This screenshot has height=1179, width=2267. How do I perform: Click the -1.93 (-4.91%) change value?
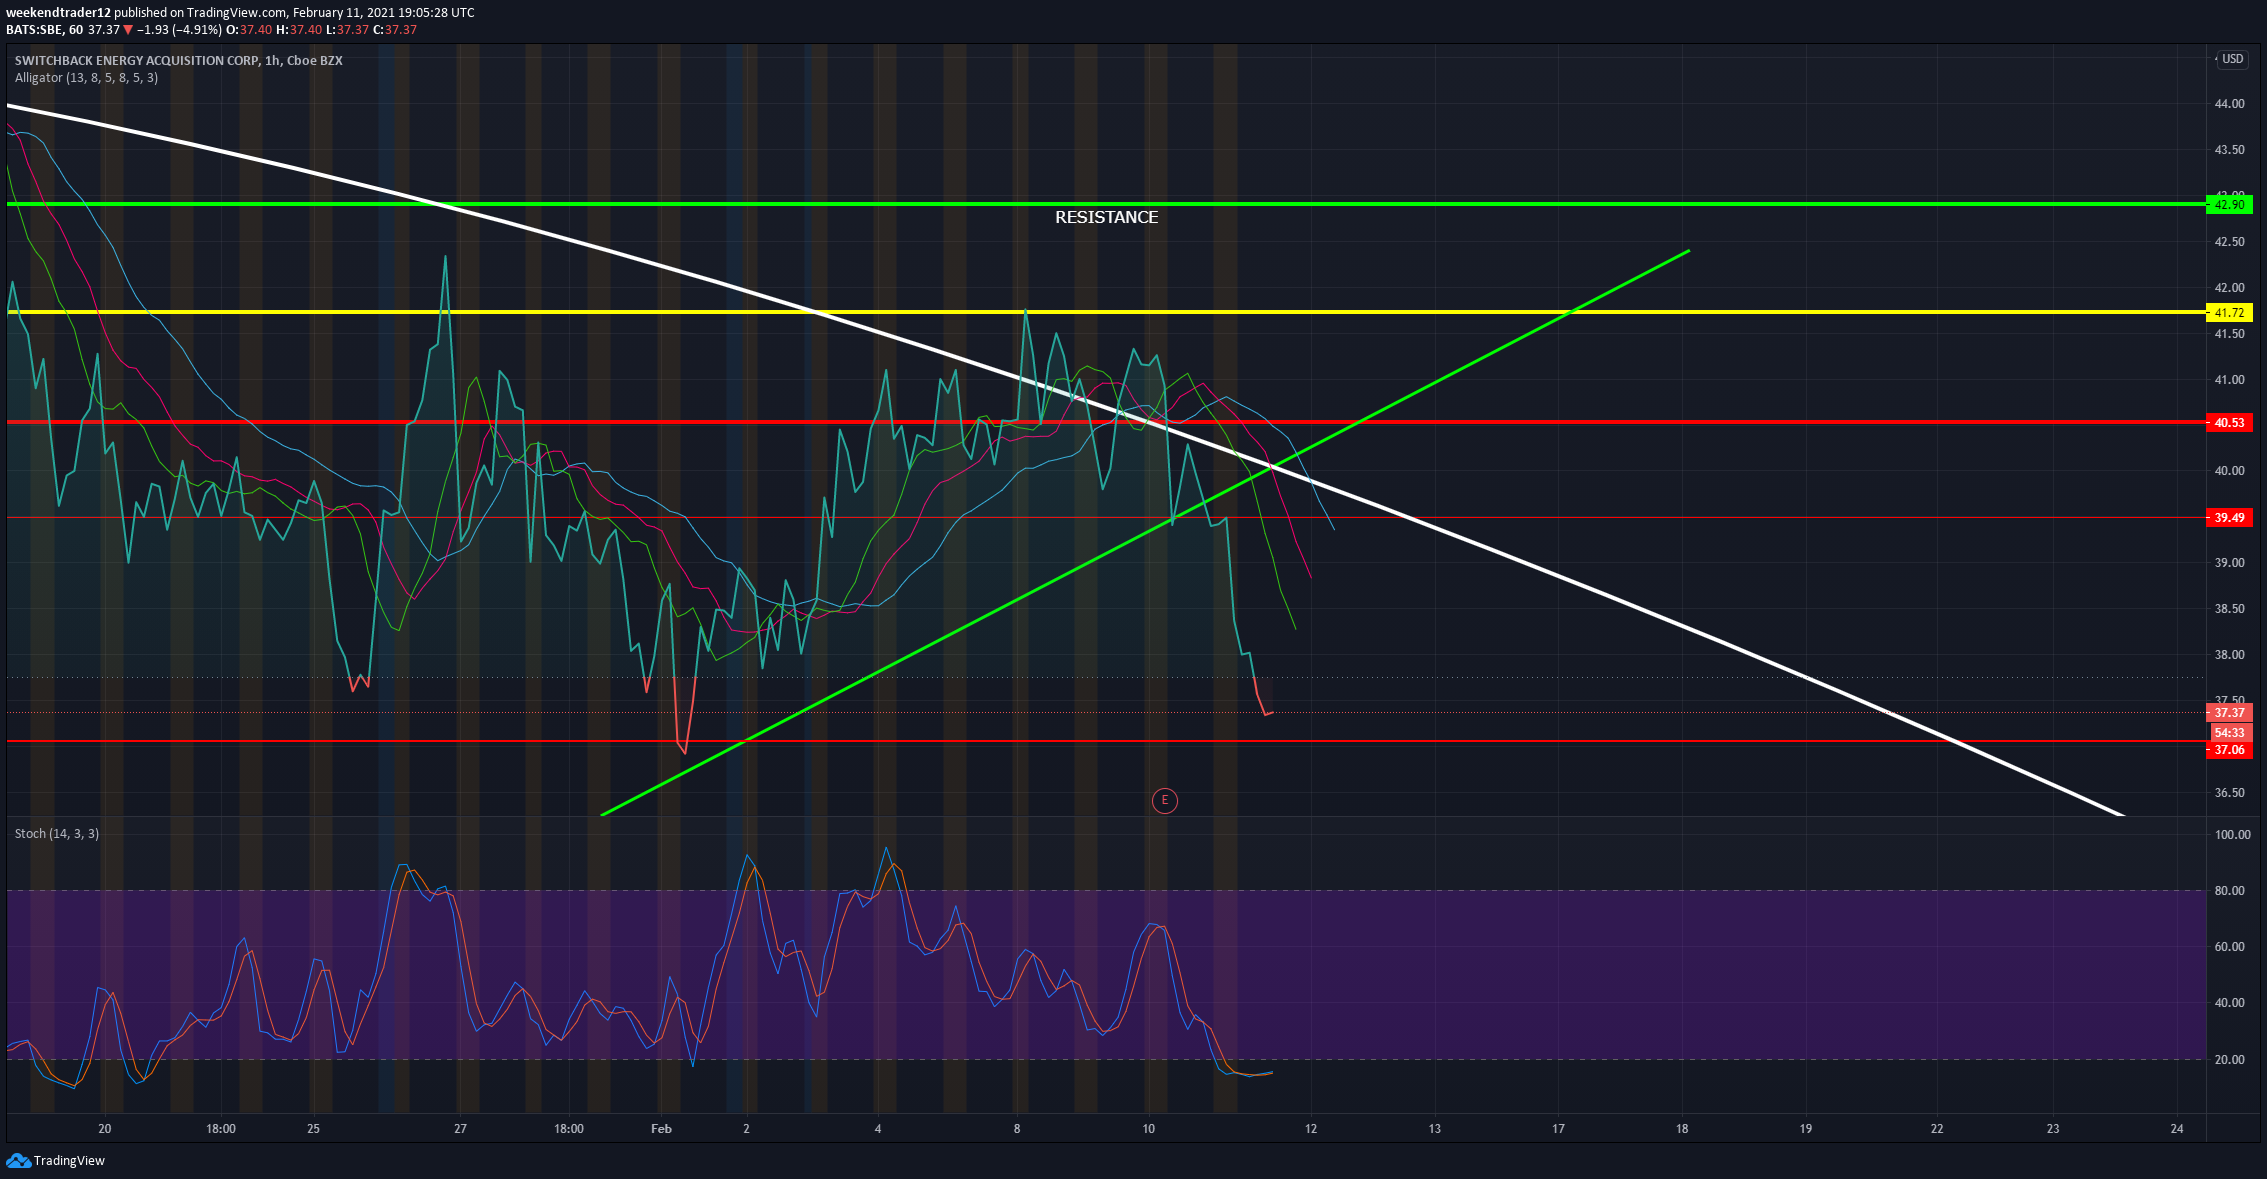pyautogui.click(x=179, y=29)
